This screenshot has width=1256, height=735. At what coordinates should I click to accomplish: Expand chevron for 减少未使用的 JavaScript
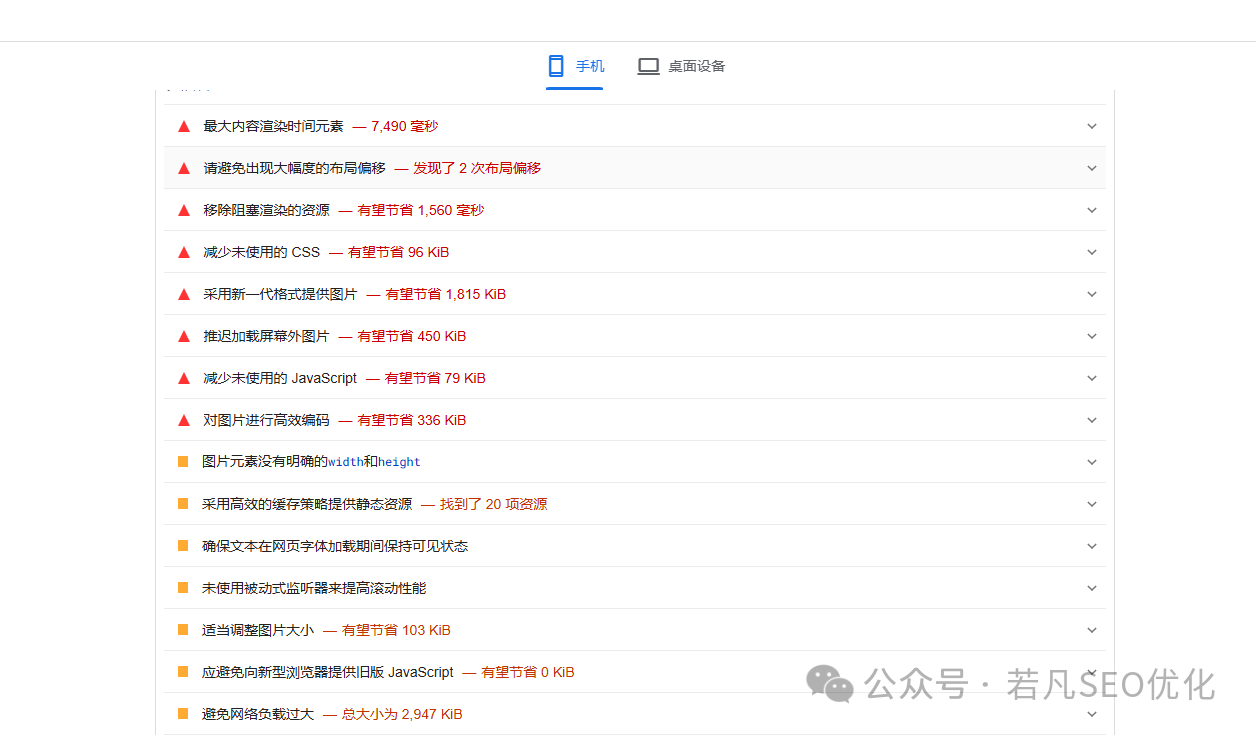click(1092, 378)
